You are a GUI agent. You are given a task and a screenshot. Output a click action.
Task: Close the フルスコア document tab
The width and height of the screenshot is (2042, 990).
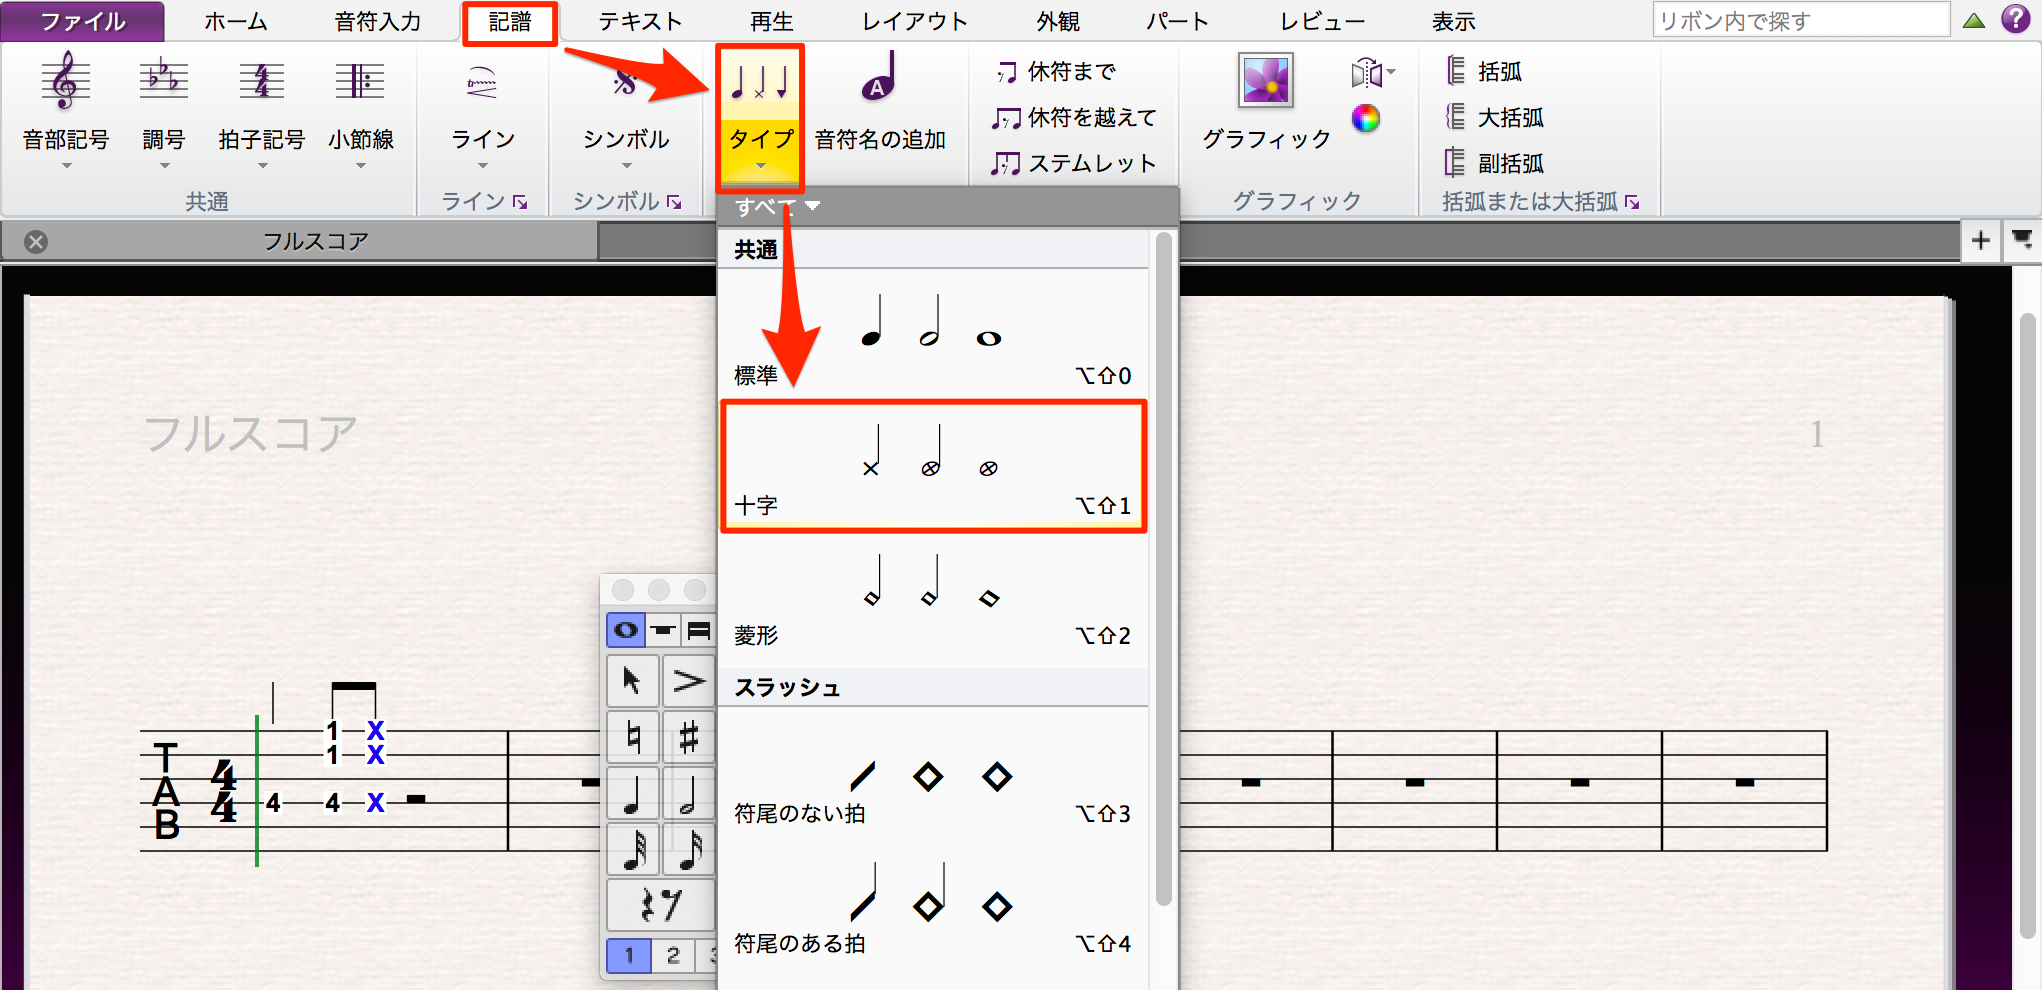(x=36, y=242)
